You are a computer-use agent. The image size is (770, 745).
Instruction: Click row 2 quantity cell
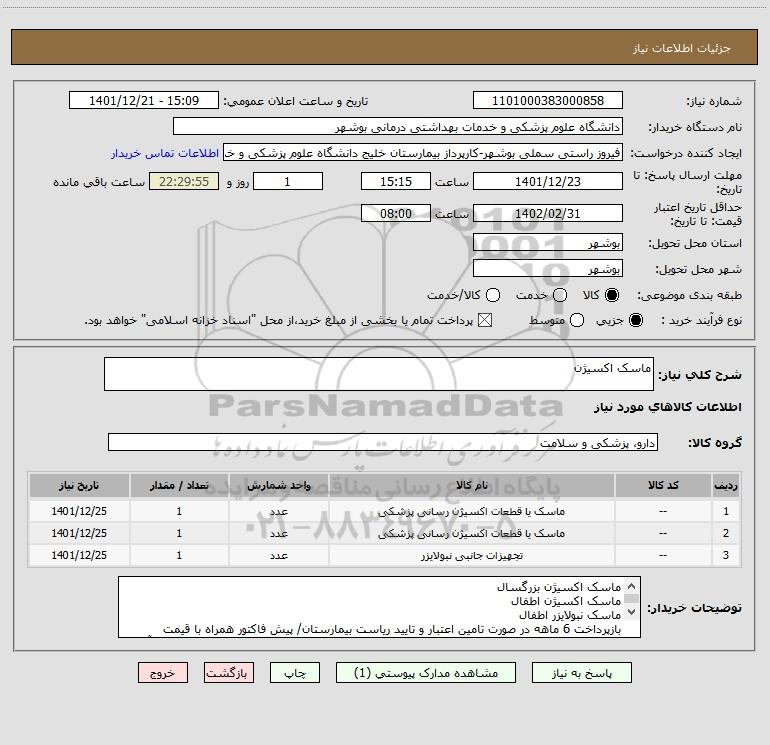click(179, 533)
